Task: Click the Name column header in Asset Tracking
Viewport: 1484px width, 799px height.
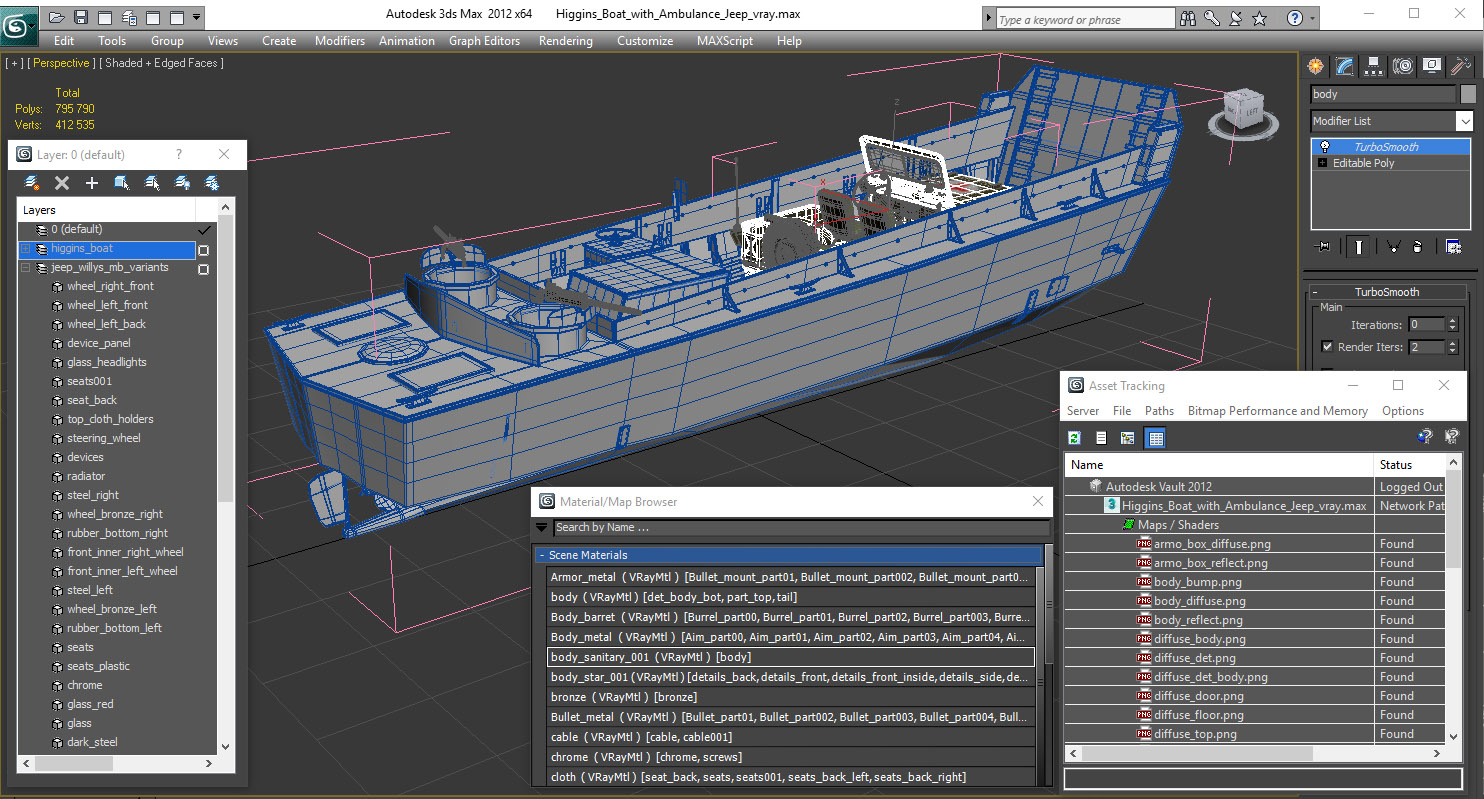Action: (1219, 465)
